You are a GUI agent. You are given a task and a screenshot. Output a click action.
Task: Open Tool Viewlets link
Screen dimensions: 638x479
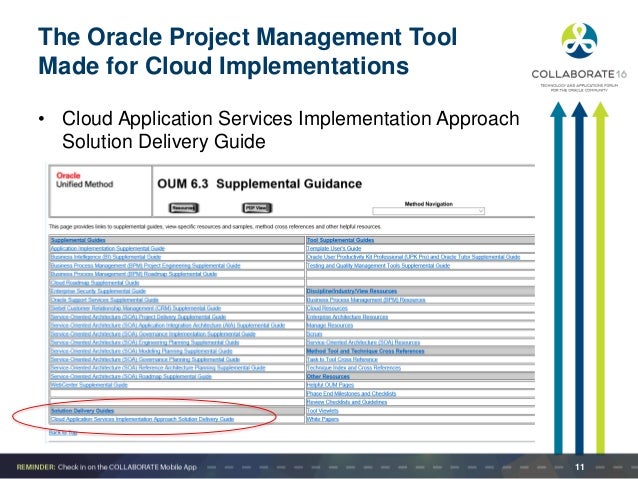tap(323, 411)
